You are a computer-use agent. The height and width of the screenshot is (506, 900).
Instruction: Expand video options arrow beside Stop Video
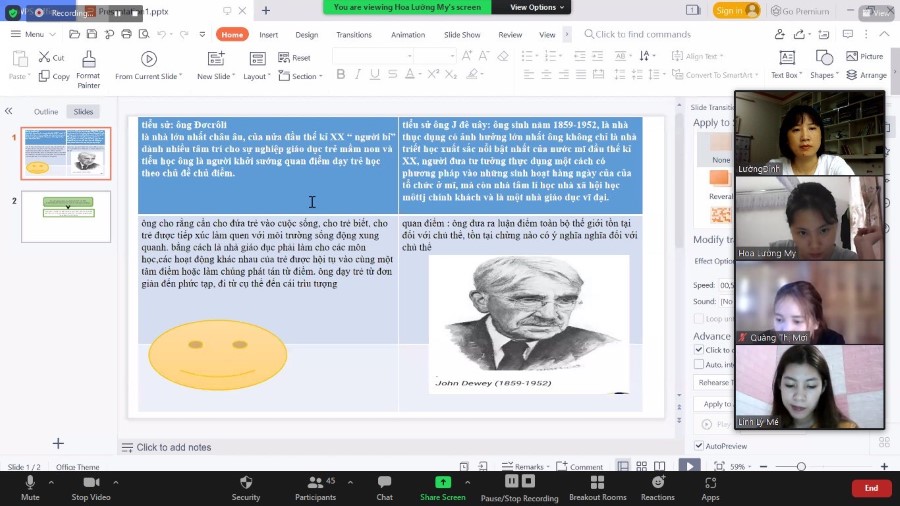click(116, 482)
